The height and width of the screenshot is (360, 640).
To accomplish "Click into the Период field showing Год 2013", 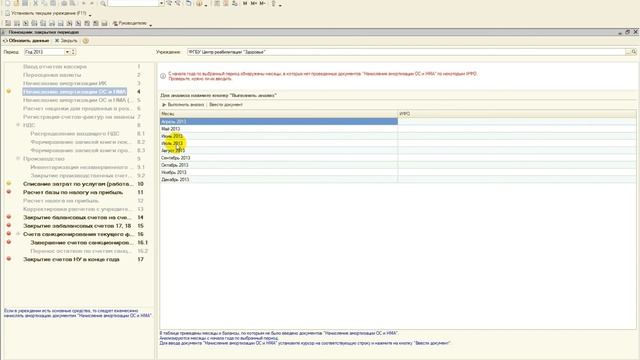I will [x=44, y=52].
